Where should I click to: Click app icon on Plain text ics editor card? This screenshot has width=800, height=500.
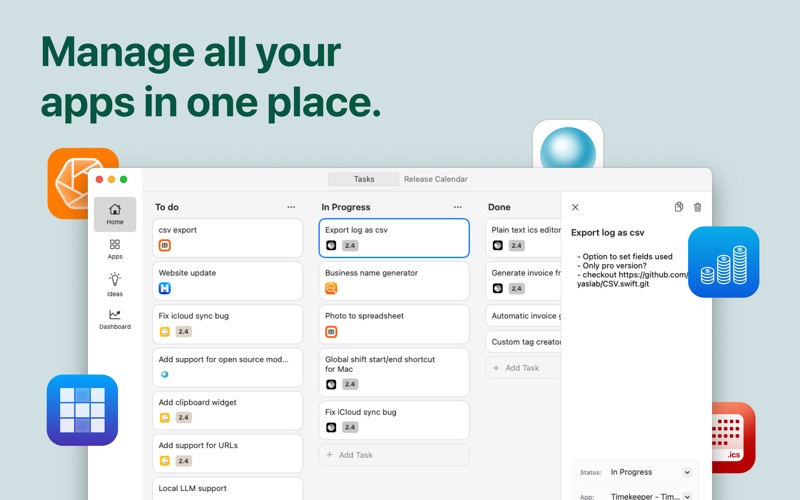tap(497, 245)
